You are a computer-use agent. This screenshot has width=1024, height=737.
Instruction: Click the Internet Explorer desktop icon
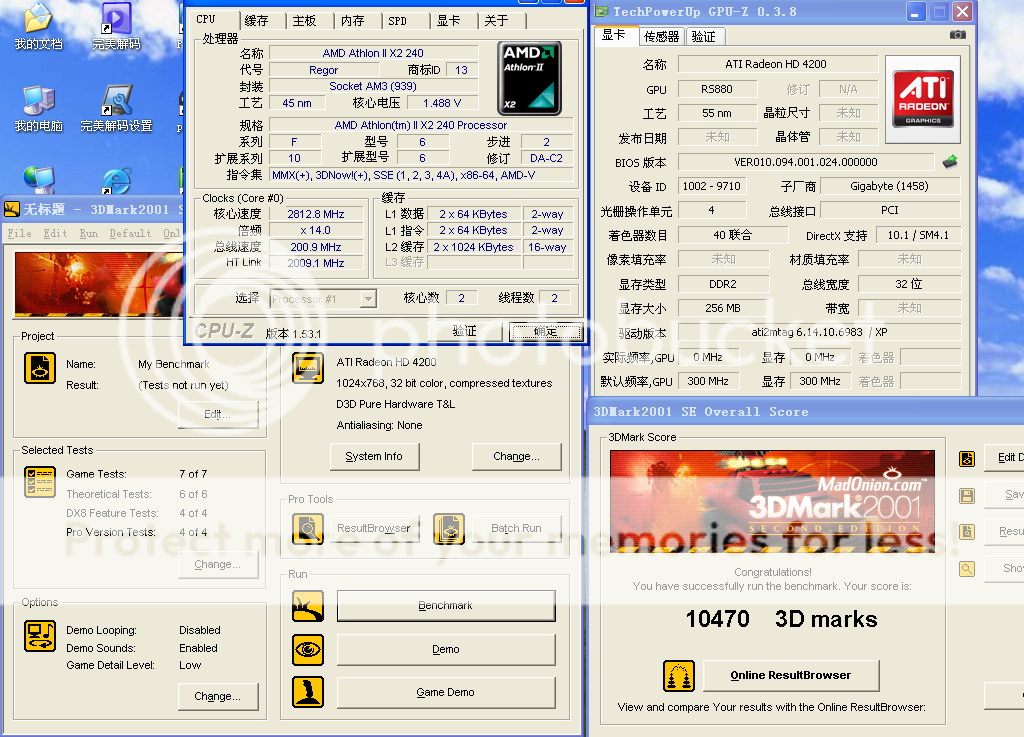click(116, 181)
